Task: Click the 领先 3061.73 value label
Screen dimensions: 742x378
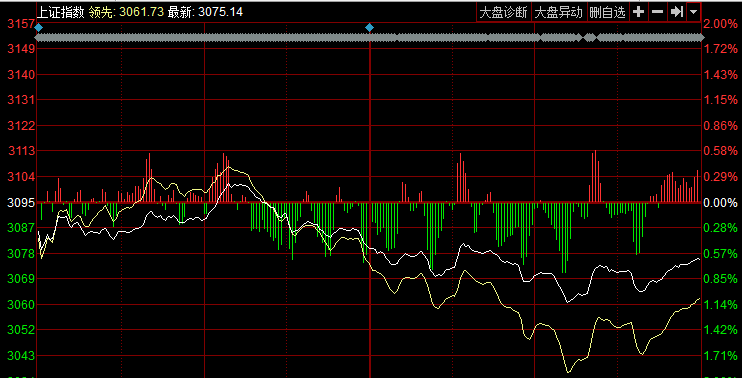Action: (x=126, y=12)
